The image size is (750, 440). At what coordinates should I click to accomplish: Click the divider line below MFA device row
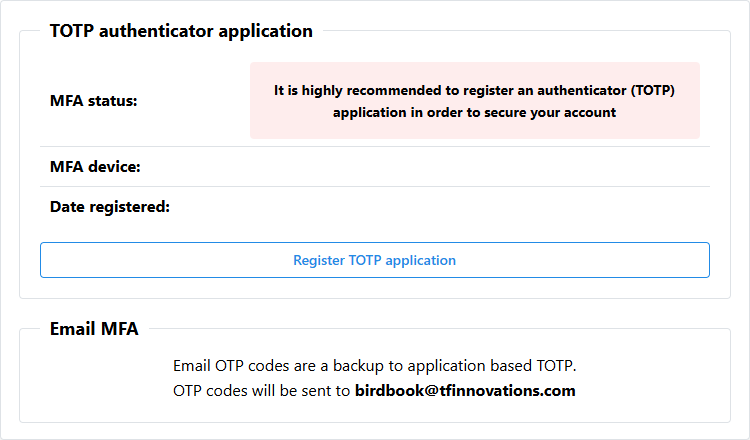[375, 187]
